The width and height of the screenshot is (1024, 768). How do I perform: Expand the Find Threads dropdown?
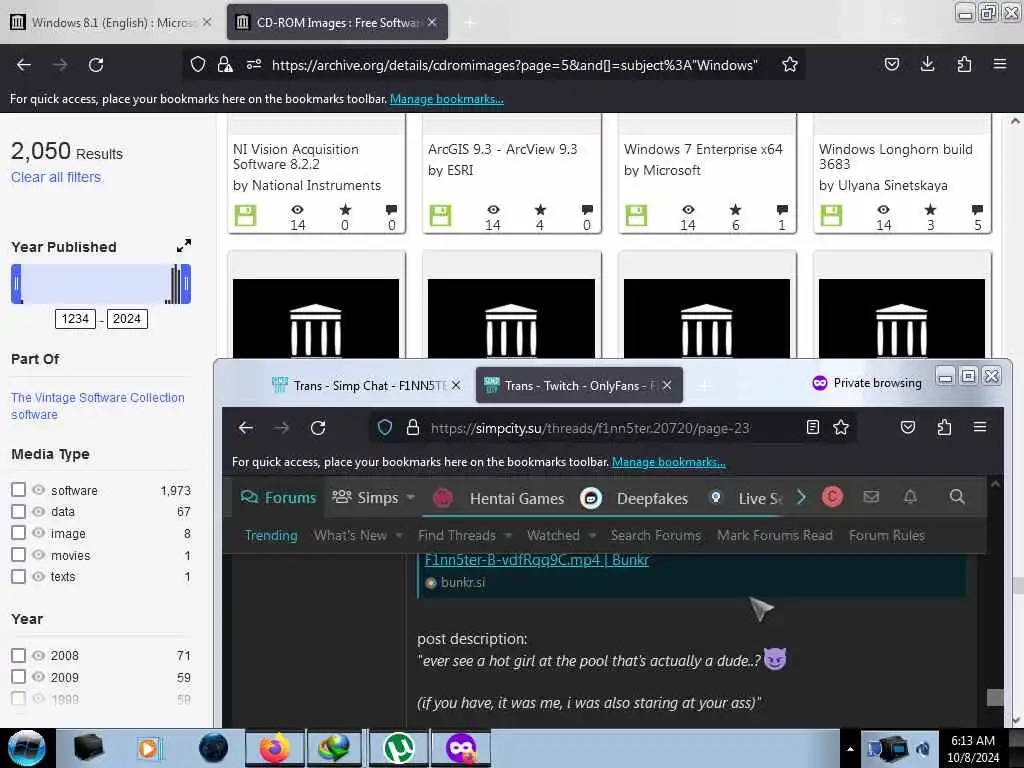click(x=508, y=536)
